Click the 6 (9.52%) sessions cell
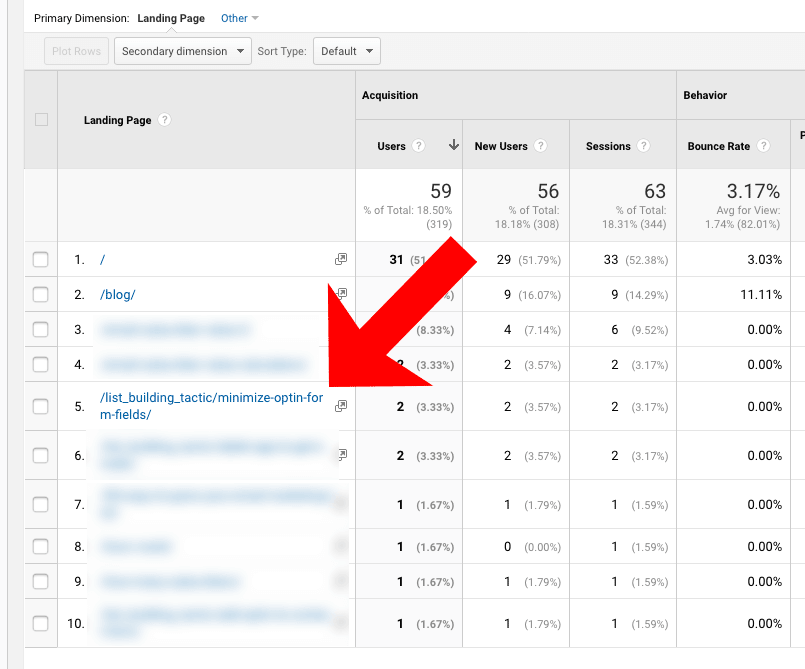Image resolution: width=805 pixels, height=669 pixels. 639,329
